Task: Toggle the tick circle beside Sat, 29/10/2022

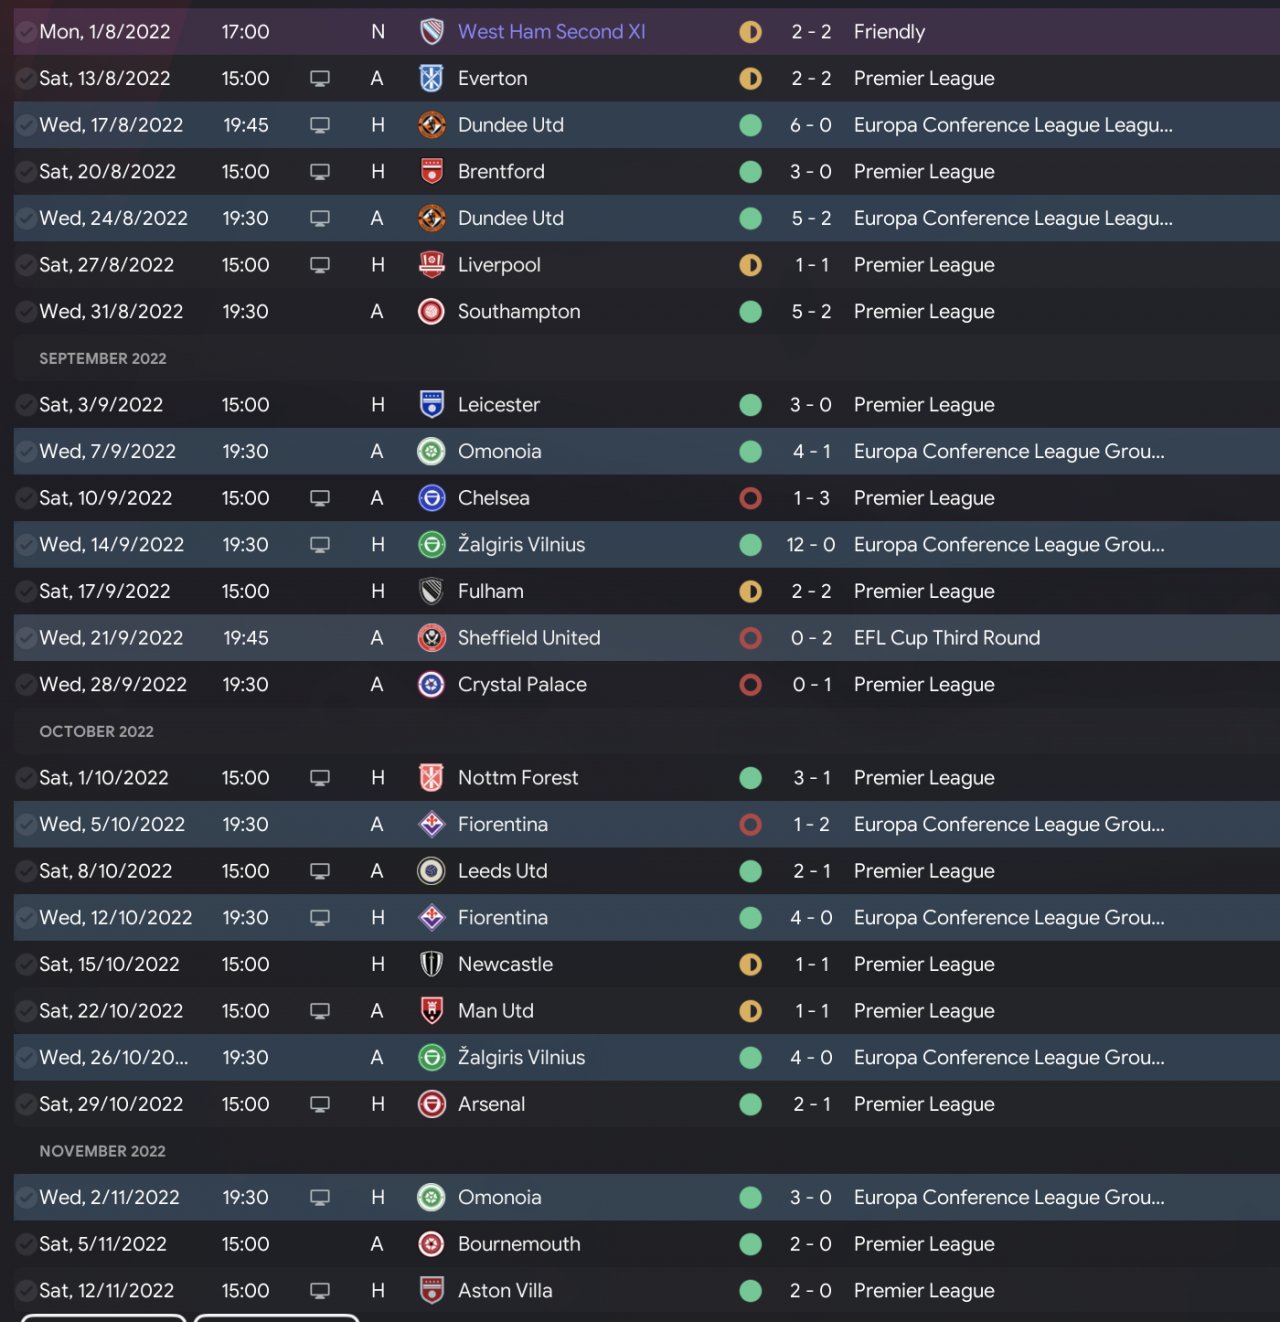Action: pyautogui.click(x=26, y=1104)
